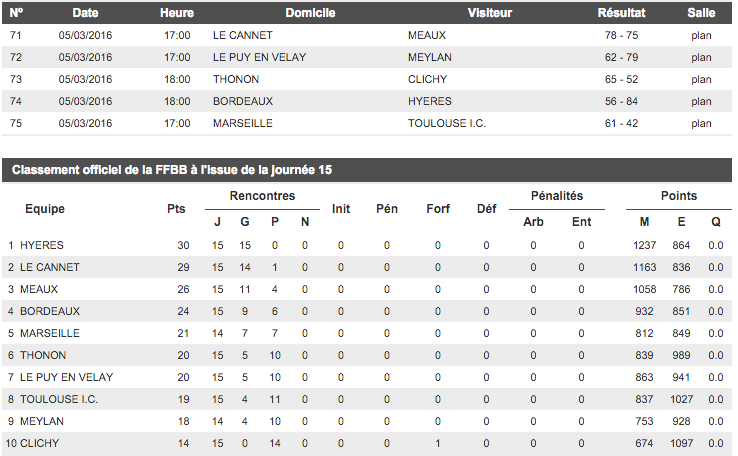Select CLICHY in the standings ranking
The image size is (738, 456).
coord(40,443)
